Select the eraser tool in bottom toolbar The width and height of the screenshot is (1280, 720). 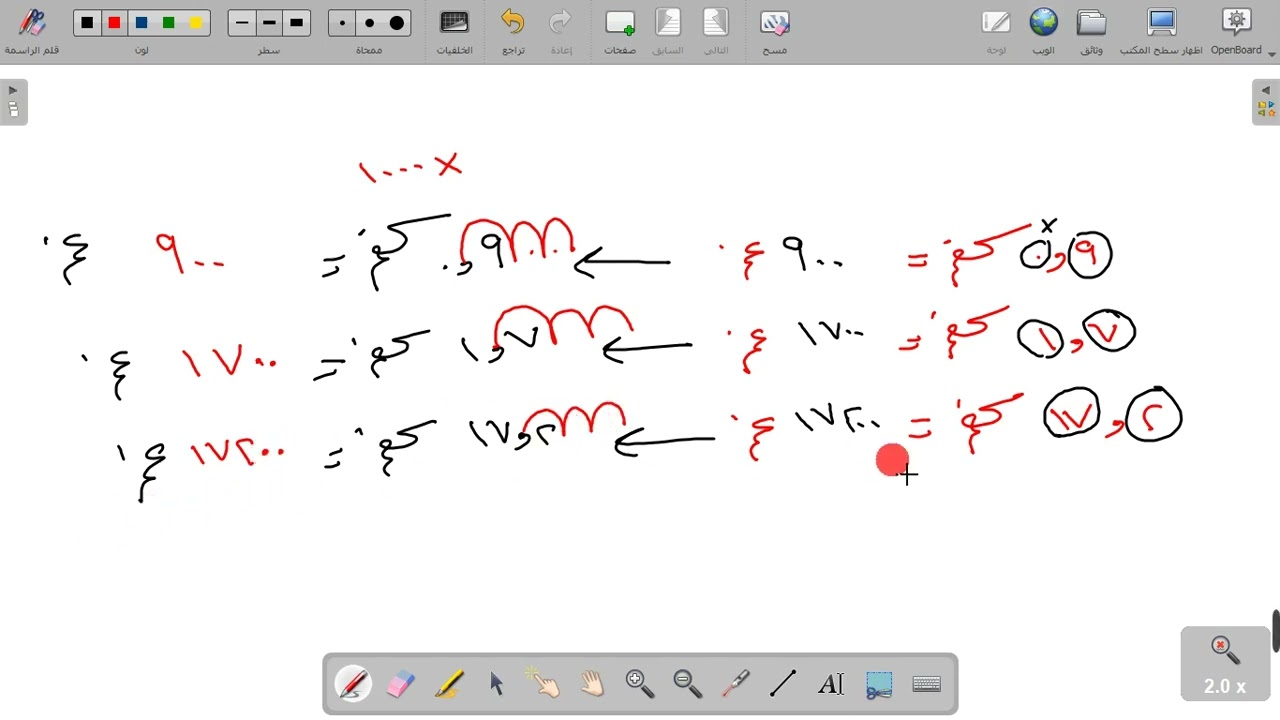[400, 684]
